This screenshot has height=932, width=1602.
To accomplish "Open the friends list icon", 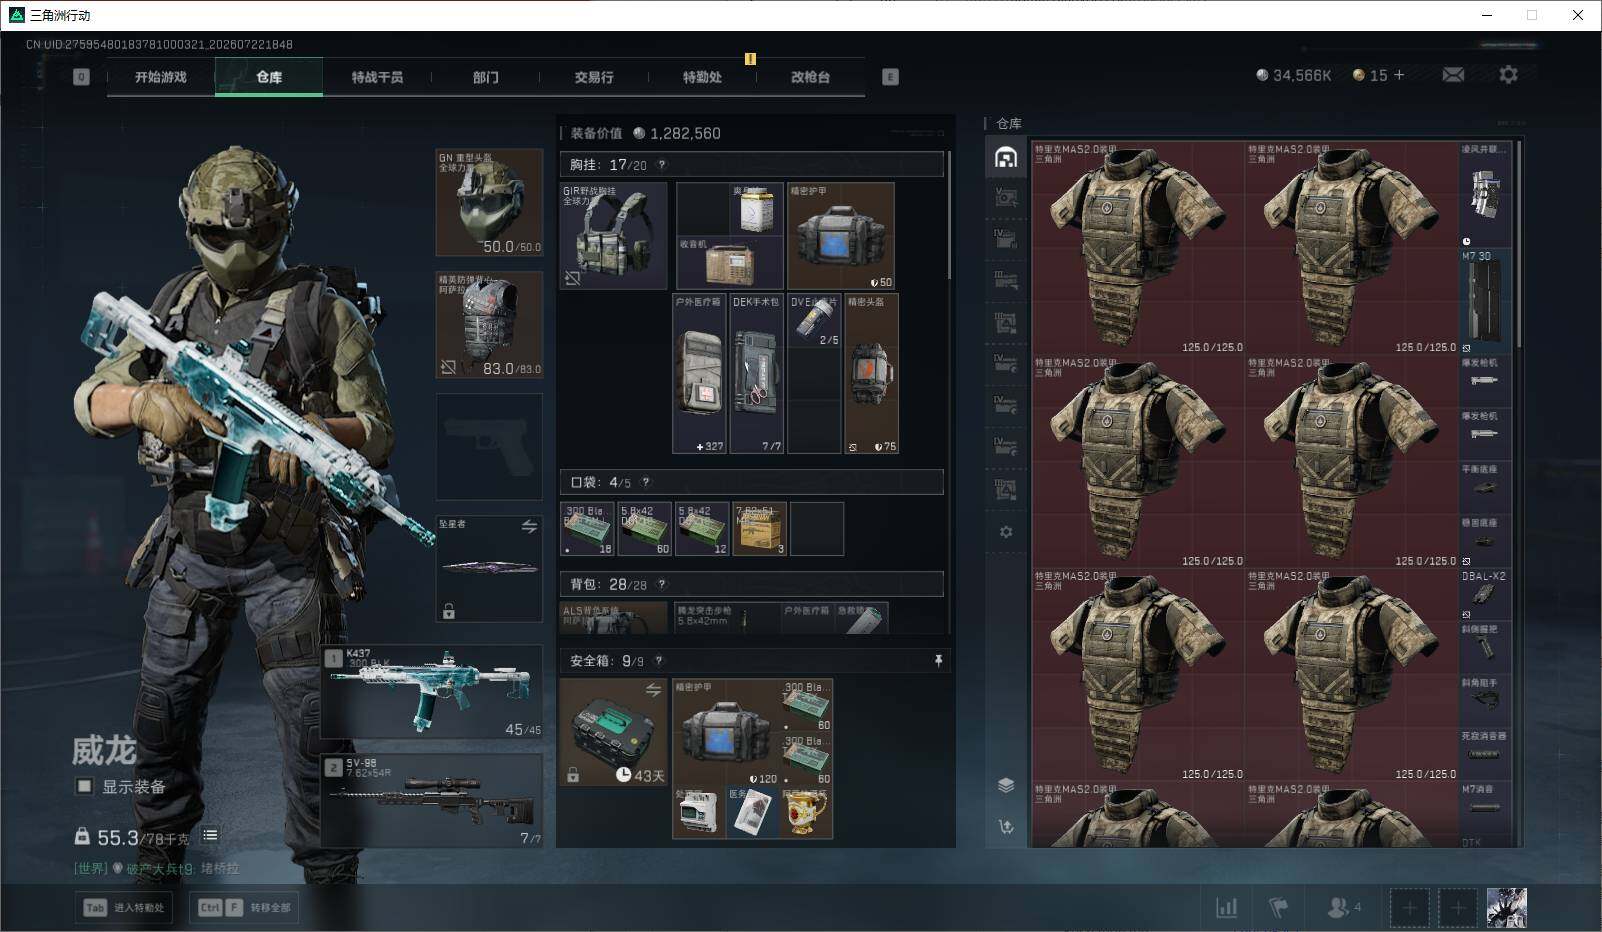I will coord(1343,908).
